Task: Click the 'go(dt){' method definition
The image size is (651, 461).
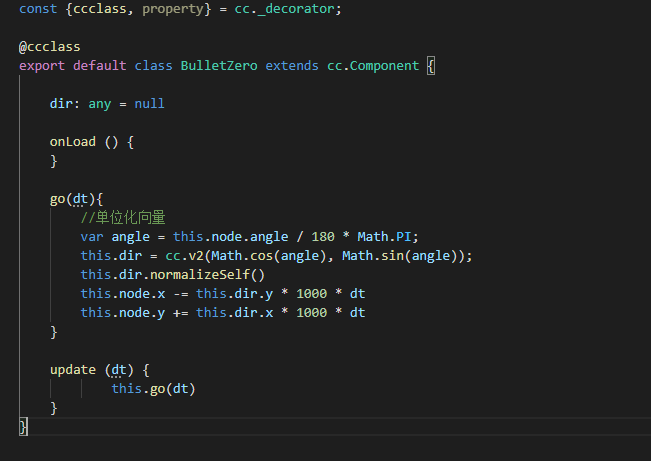Action: point(76,199)
